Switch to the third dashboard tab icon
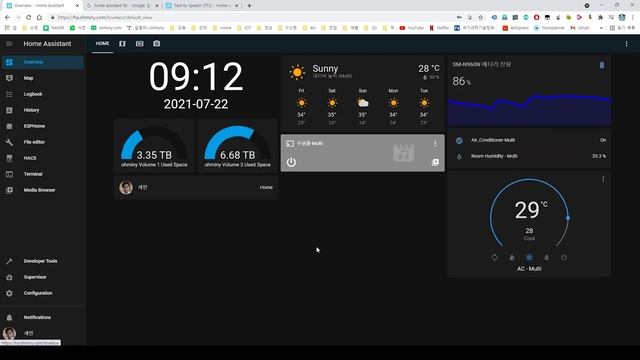Screen dimensions: 640x360 click(x=140, y=43)
